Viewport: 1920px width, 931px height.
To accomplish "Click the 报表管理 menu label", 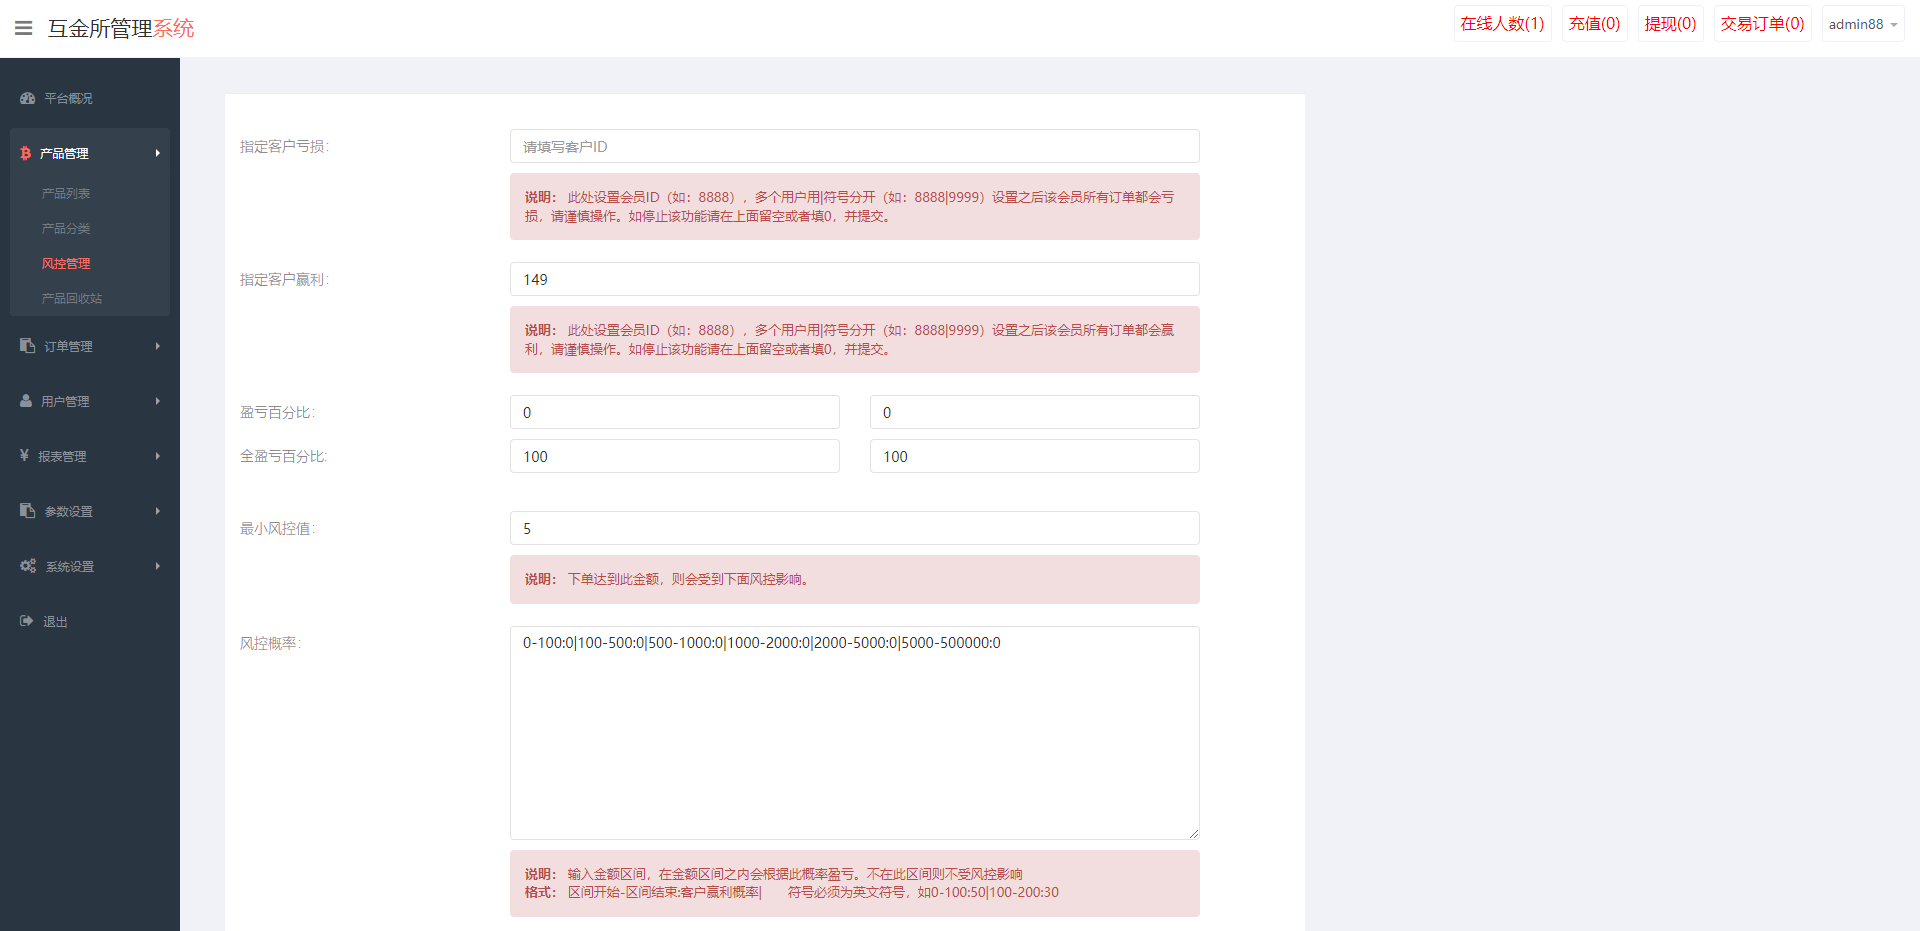I will [x=62, y=456].
